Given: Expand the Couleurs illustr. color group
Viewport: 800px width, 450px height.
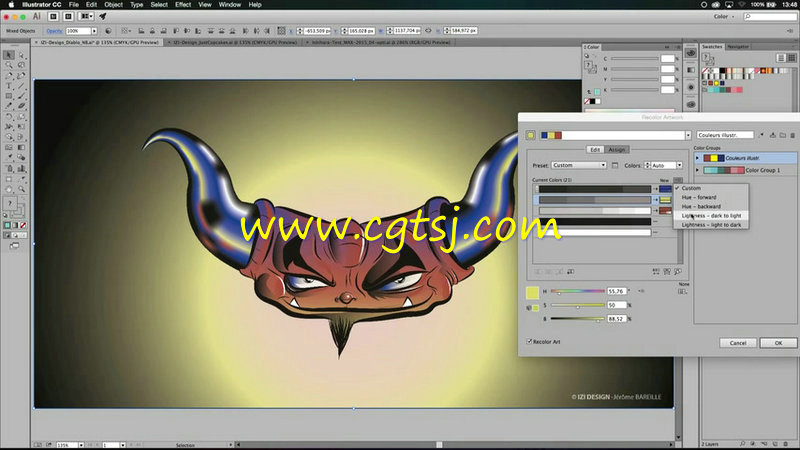Looking at the screenshot, I should point(697,158).
